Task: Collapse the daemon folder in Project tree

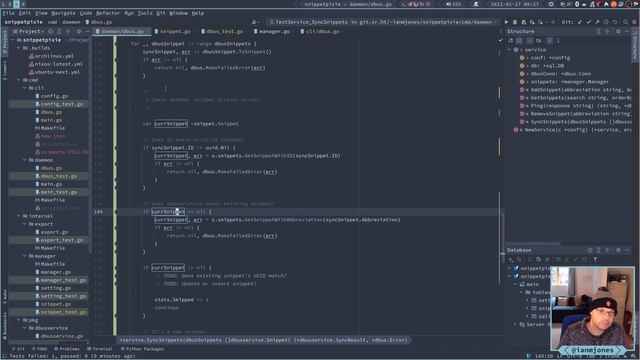Action: click(x=25, y=160)
